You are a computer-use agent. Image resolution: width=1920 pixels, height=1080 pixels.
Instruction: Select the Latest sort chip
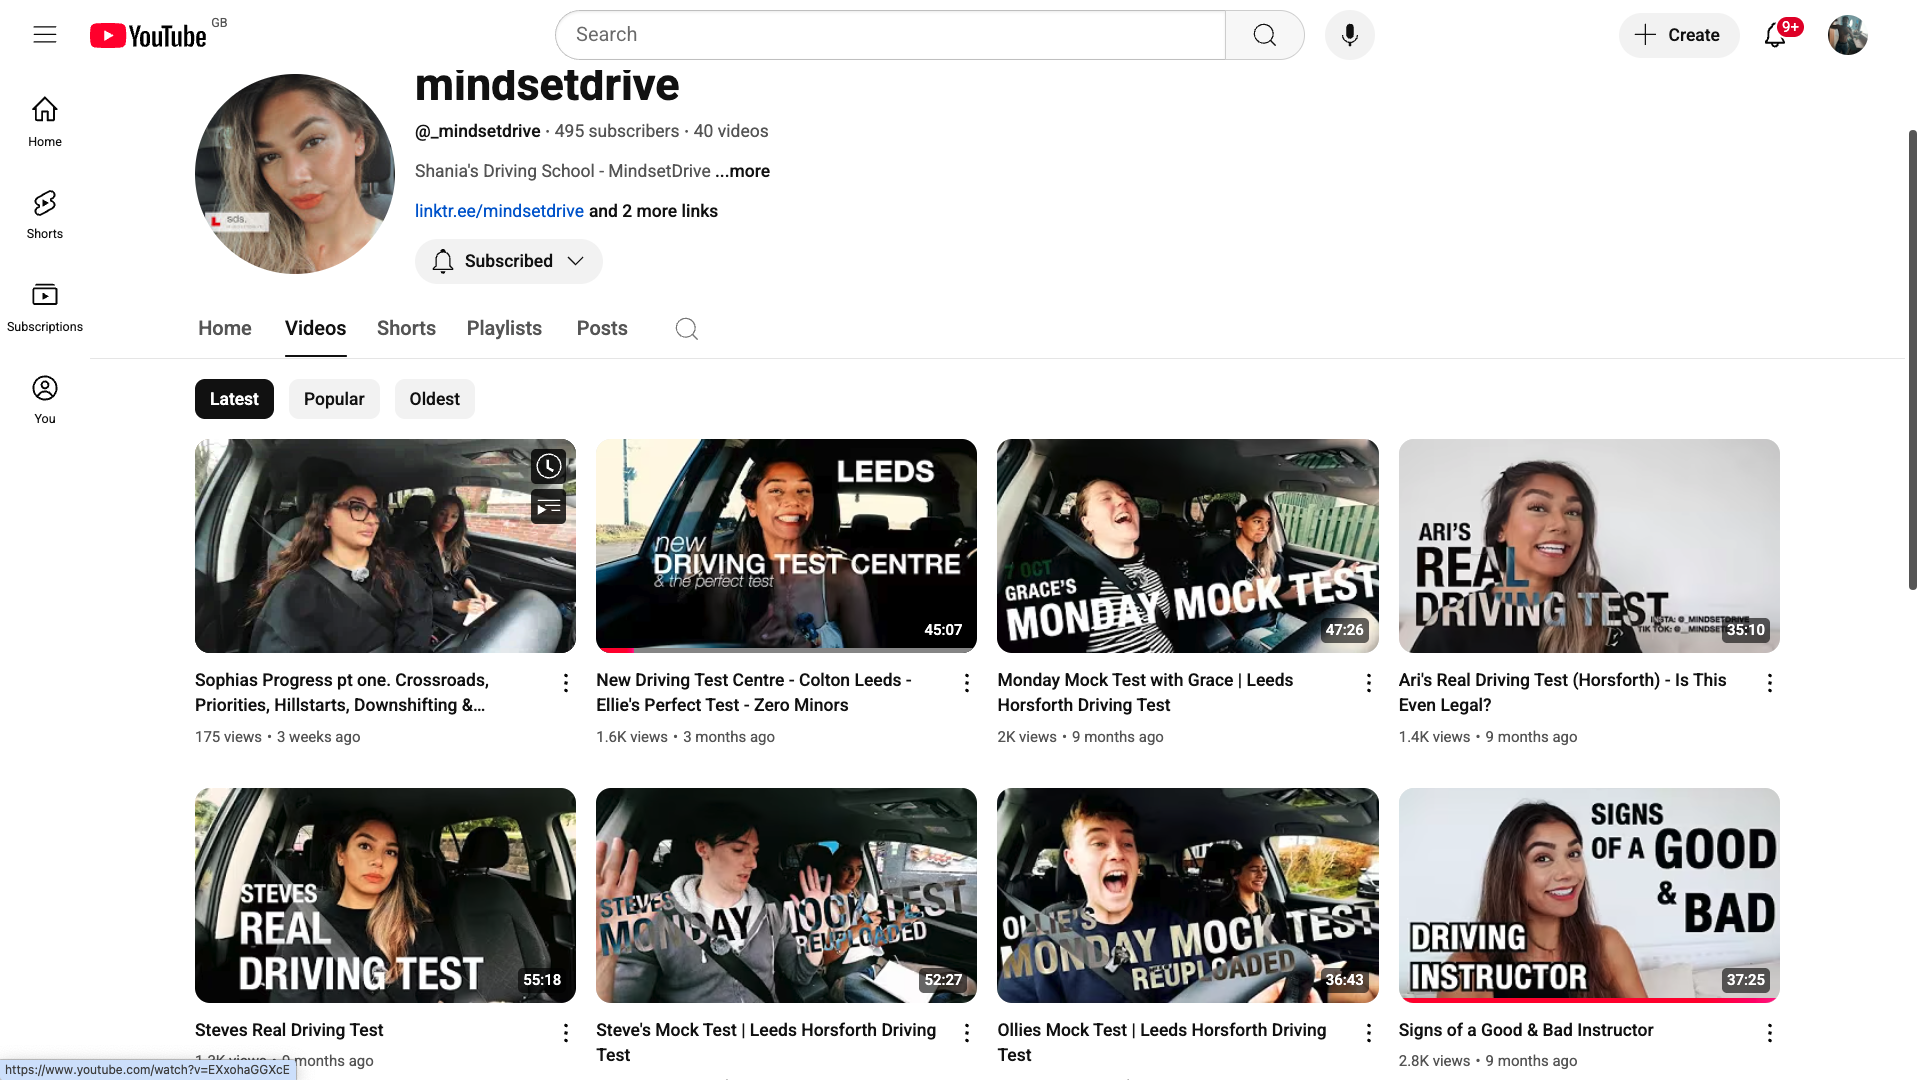(234, 399)
